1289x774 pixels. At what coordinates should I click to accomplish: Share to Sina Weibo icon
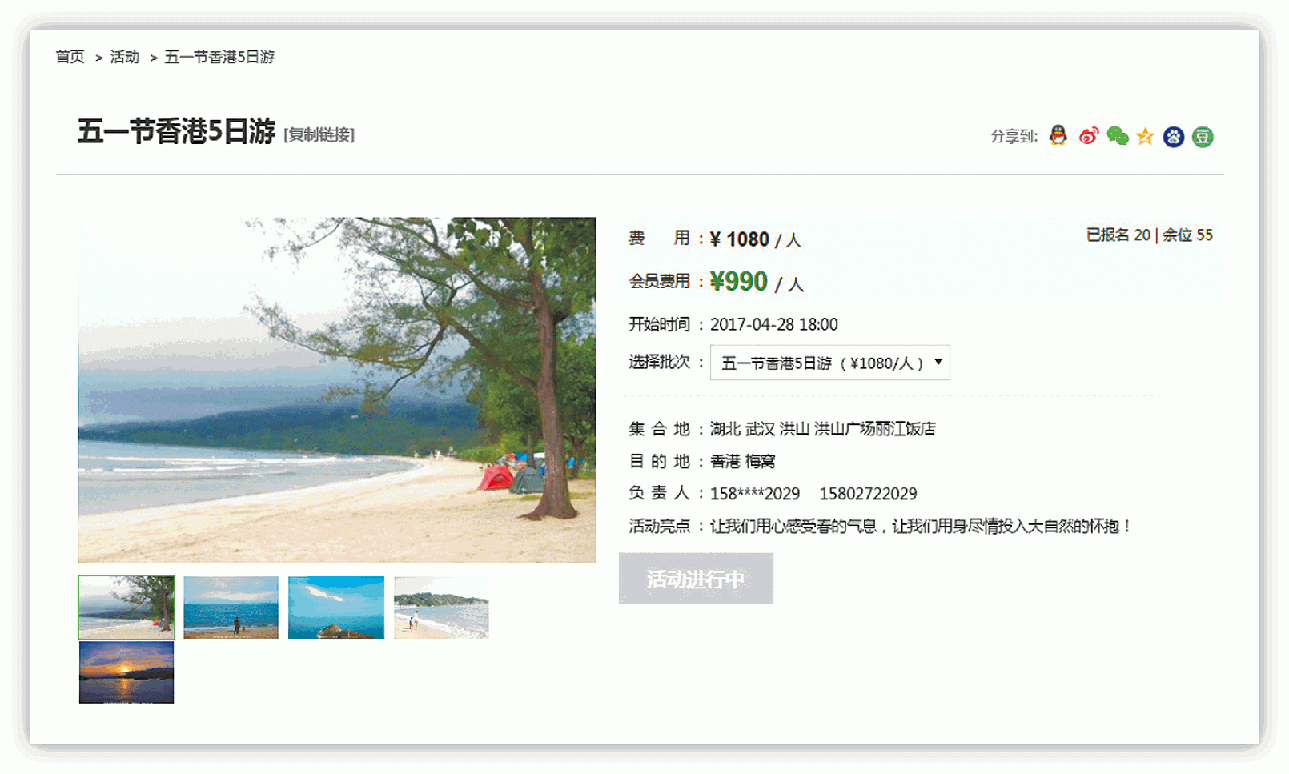tap(1089, 136)
